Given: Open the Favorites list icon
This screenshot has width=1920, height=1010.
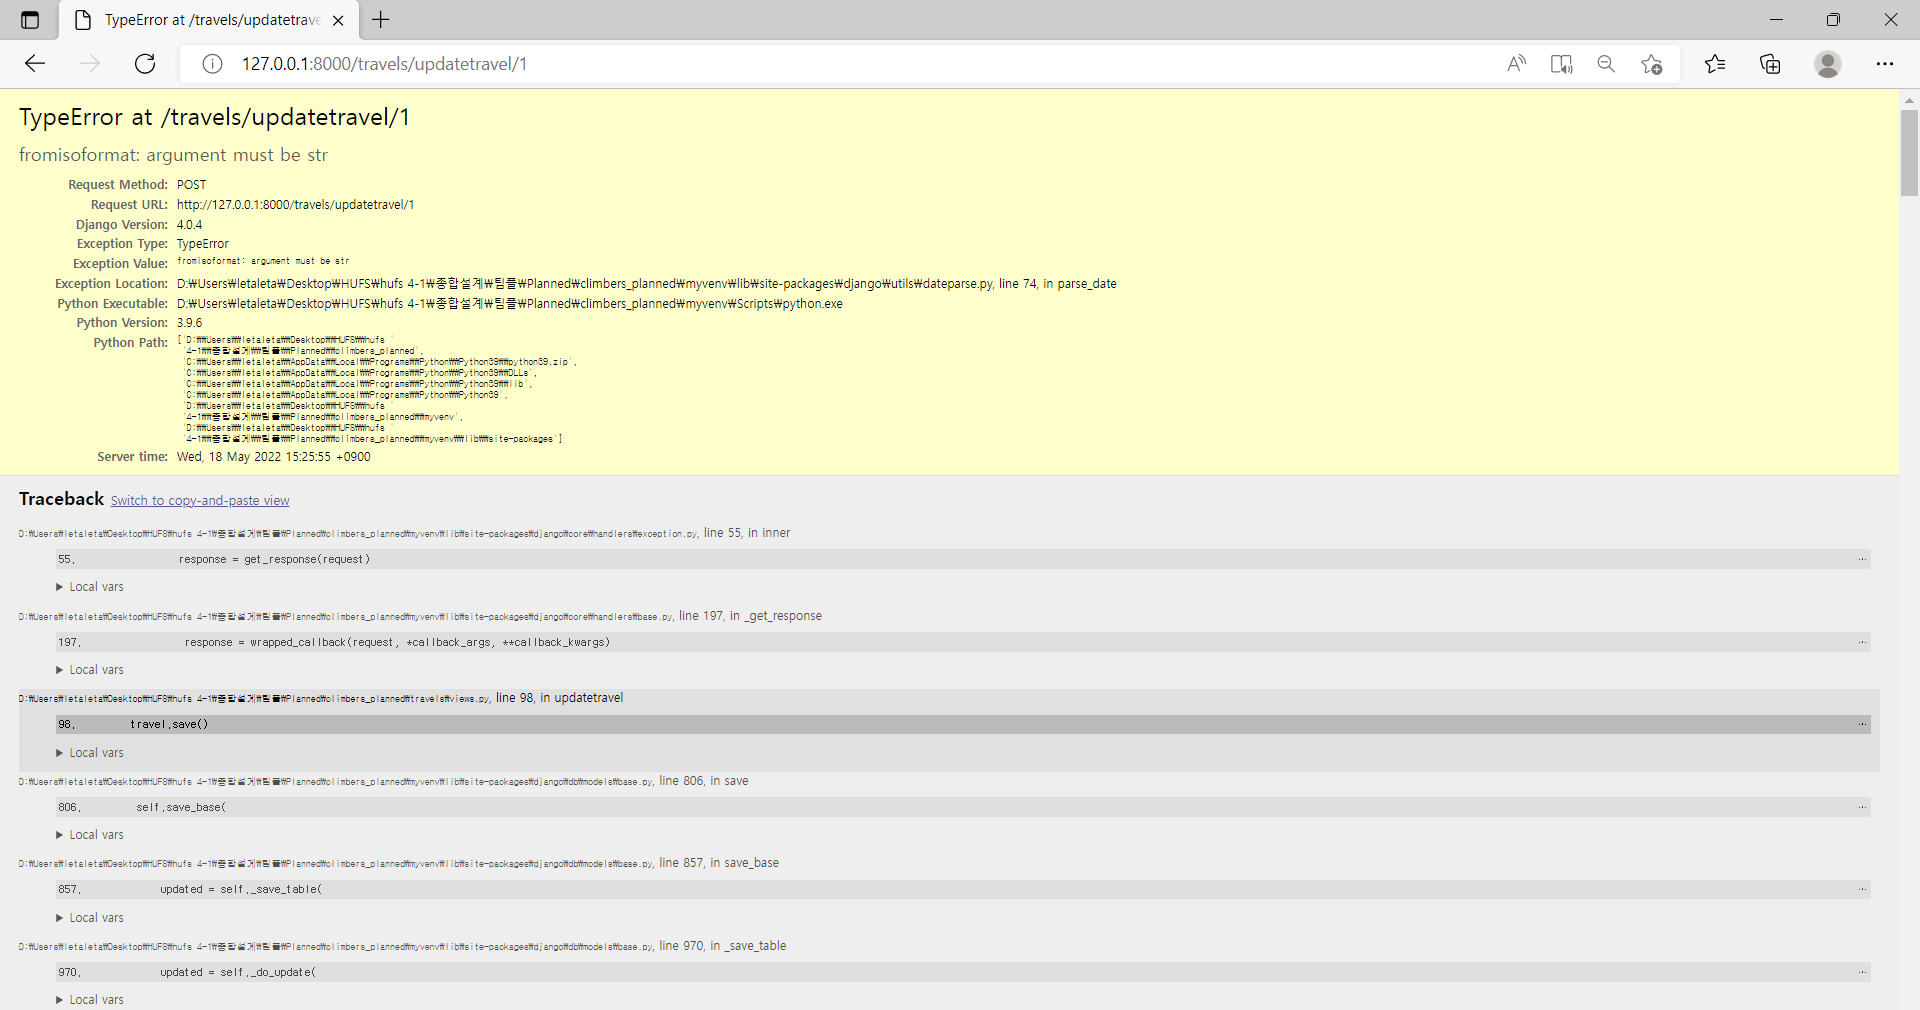Looking at the screenshot, I should pos(1715,64).
